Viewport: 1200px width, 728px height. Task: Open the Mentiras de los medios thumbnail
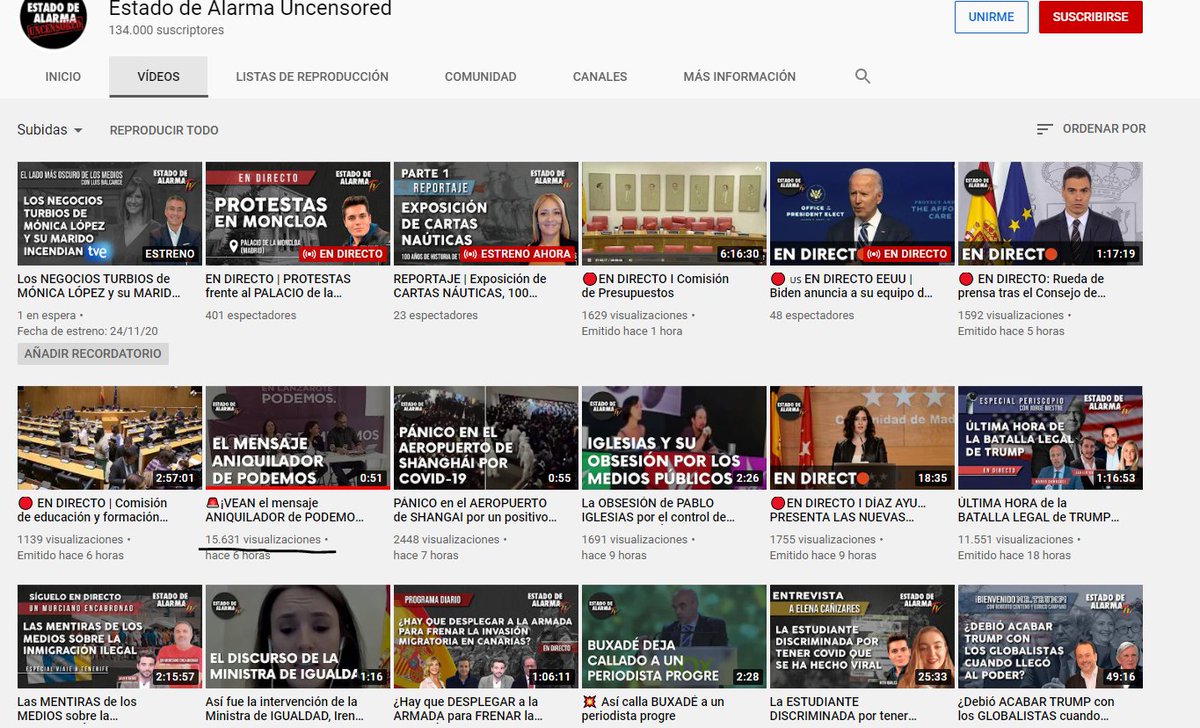(x=110, y=637)
